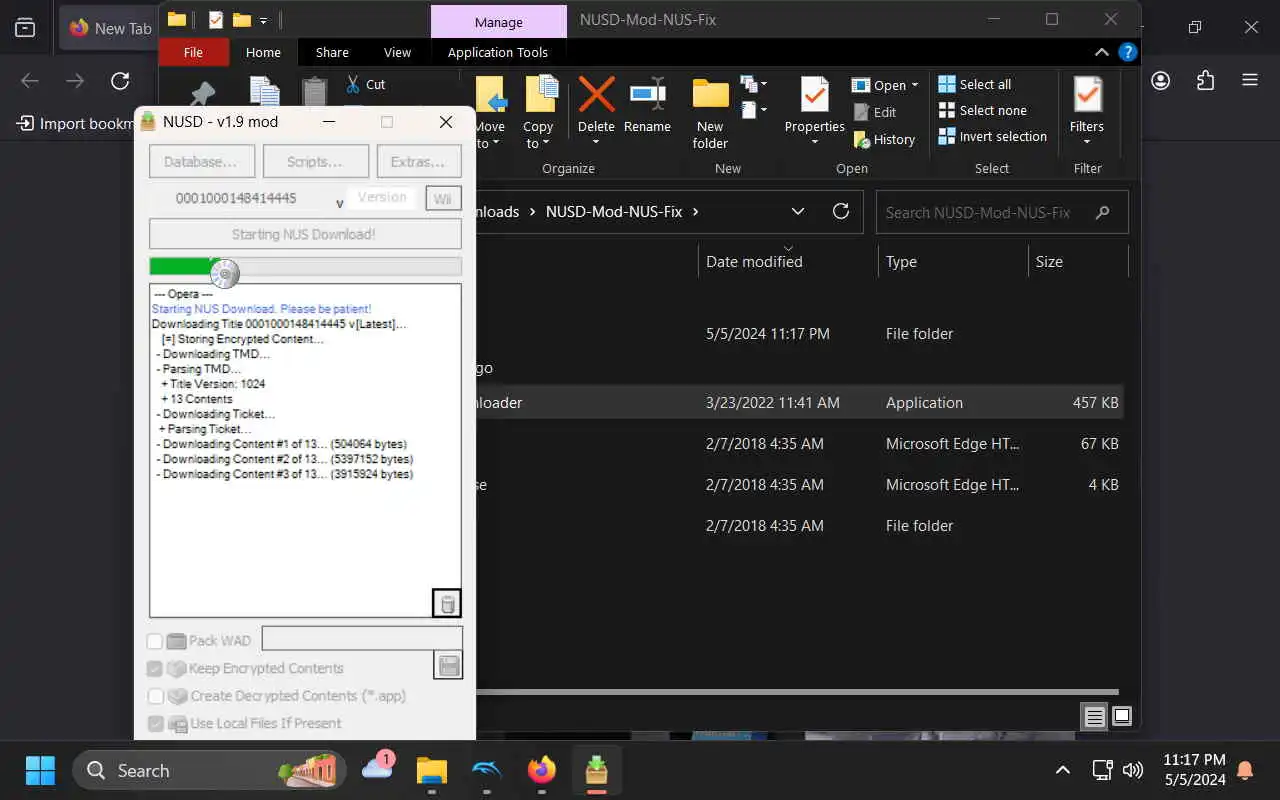Click the Explorer help question mark icon
This screenshot has height=800, width=1280.
pyautogui.click(x=1127, y=52)
